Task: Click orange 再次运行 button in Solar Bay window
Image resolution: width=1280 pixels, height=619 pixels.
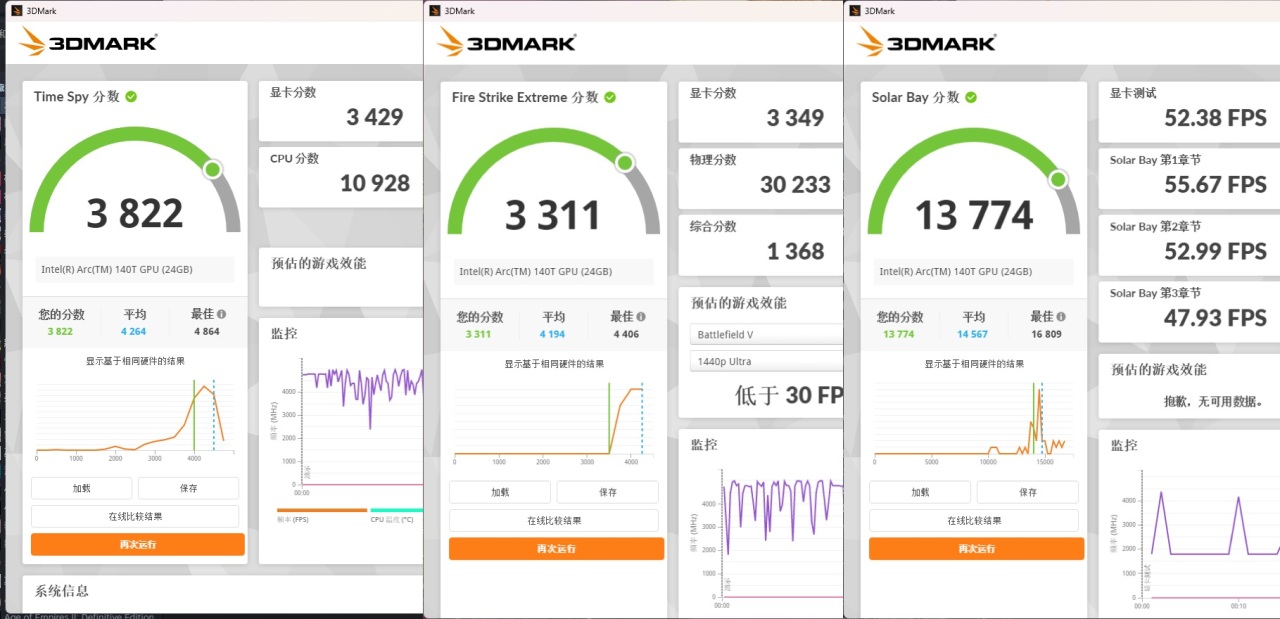Action: tap(976, 548)
